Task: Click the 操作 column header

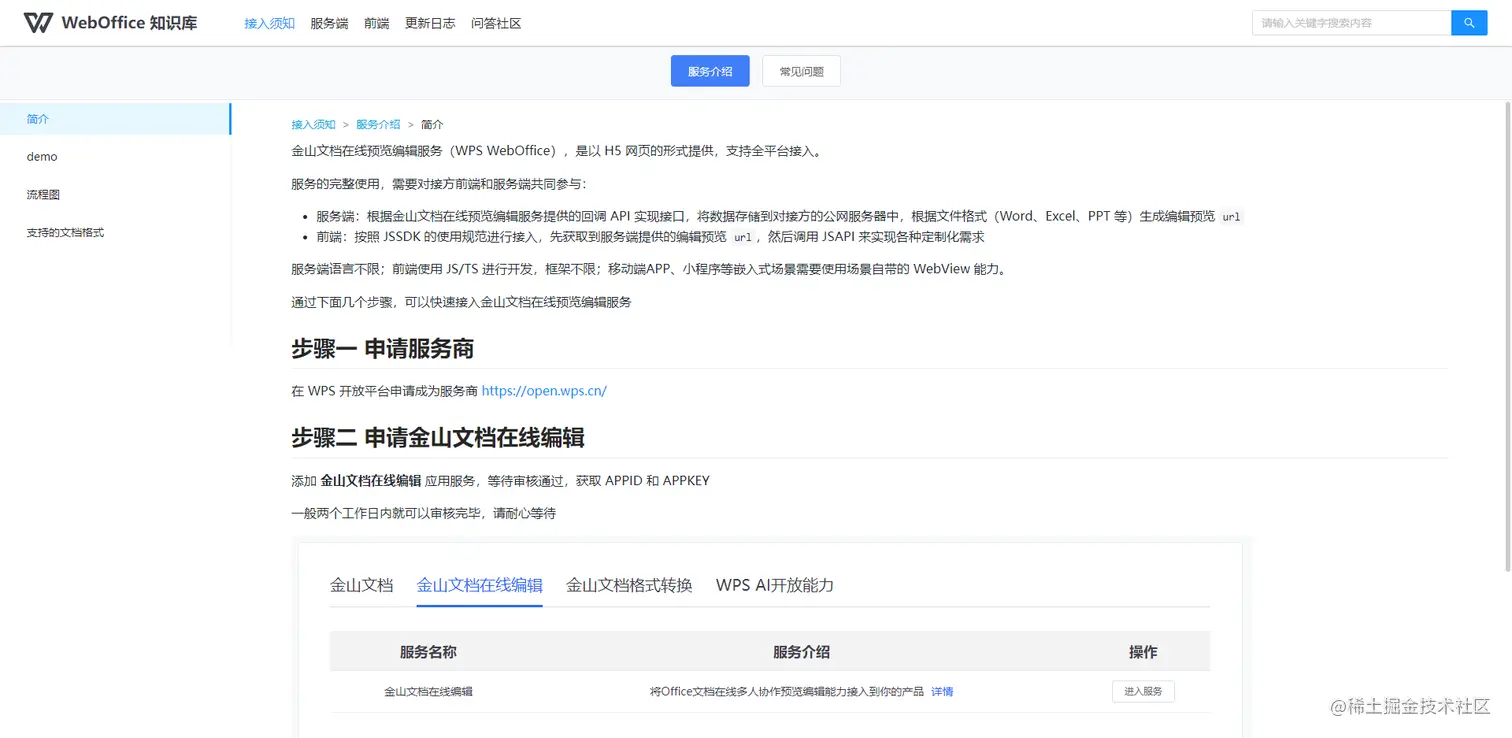Action: 1143,652
